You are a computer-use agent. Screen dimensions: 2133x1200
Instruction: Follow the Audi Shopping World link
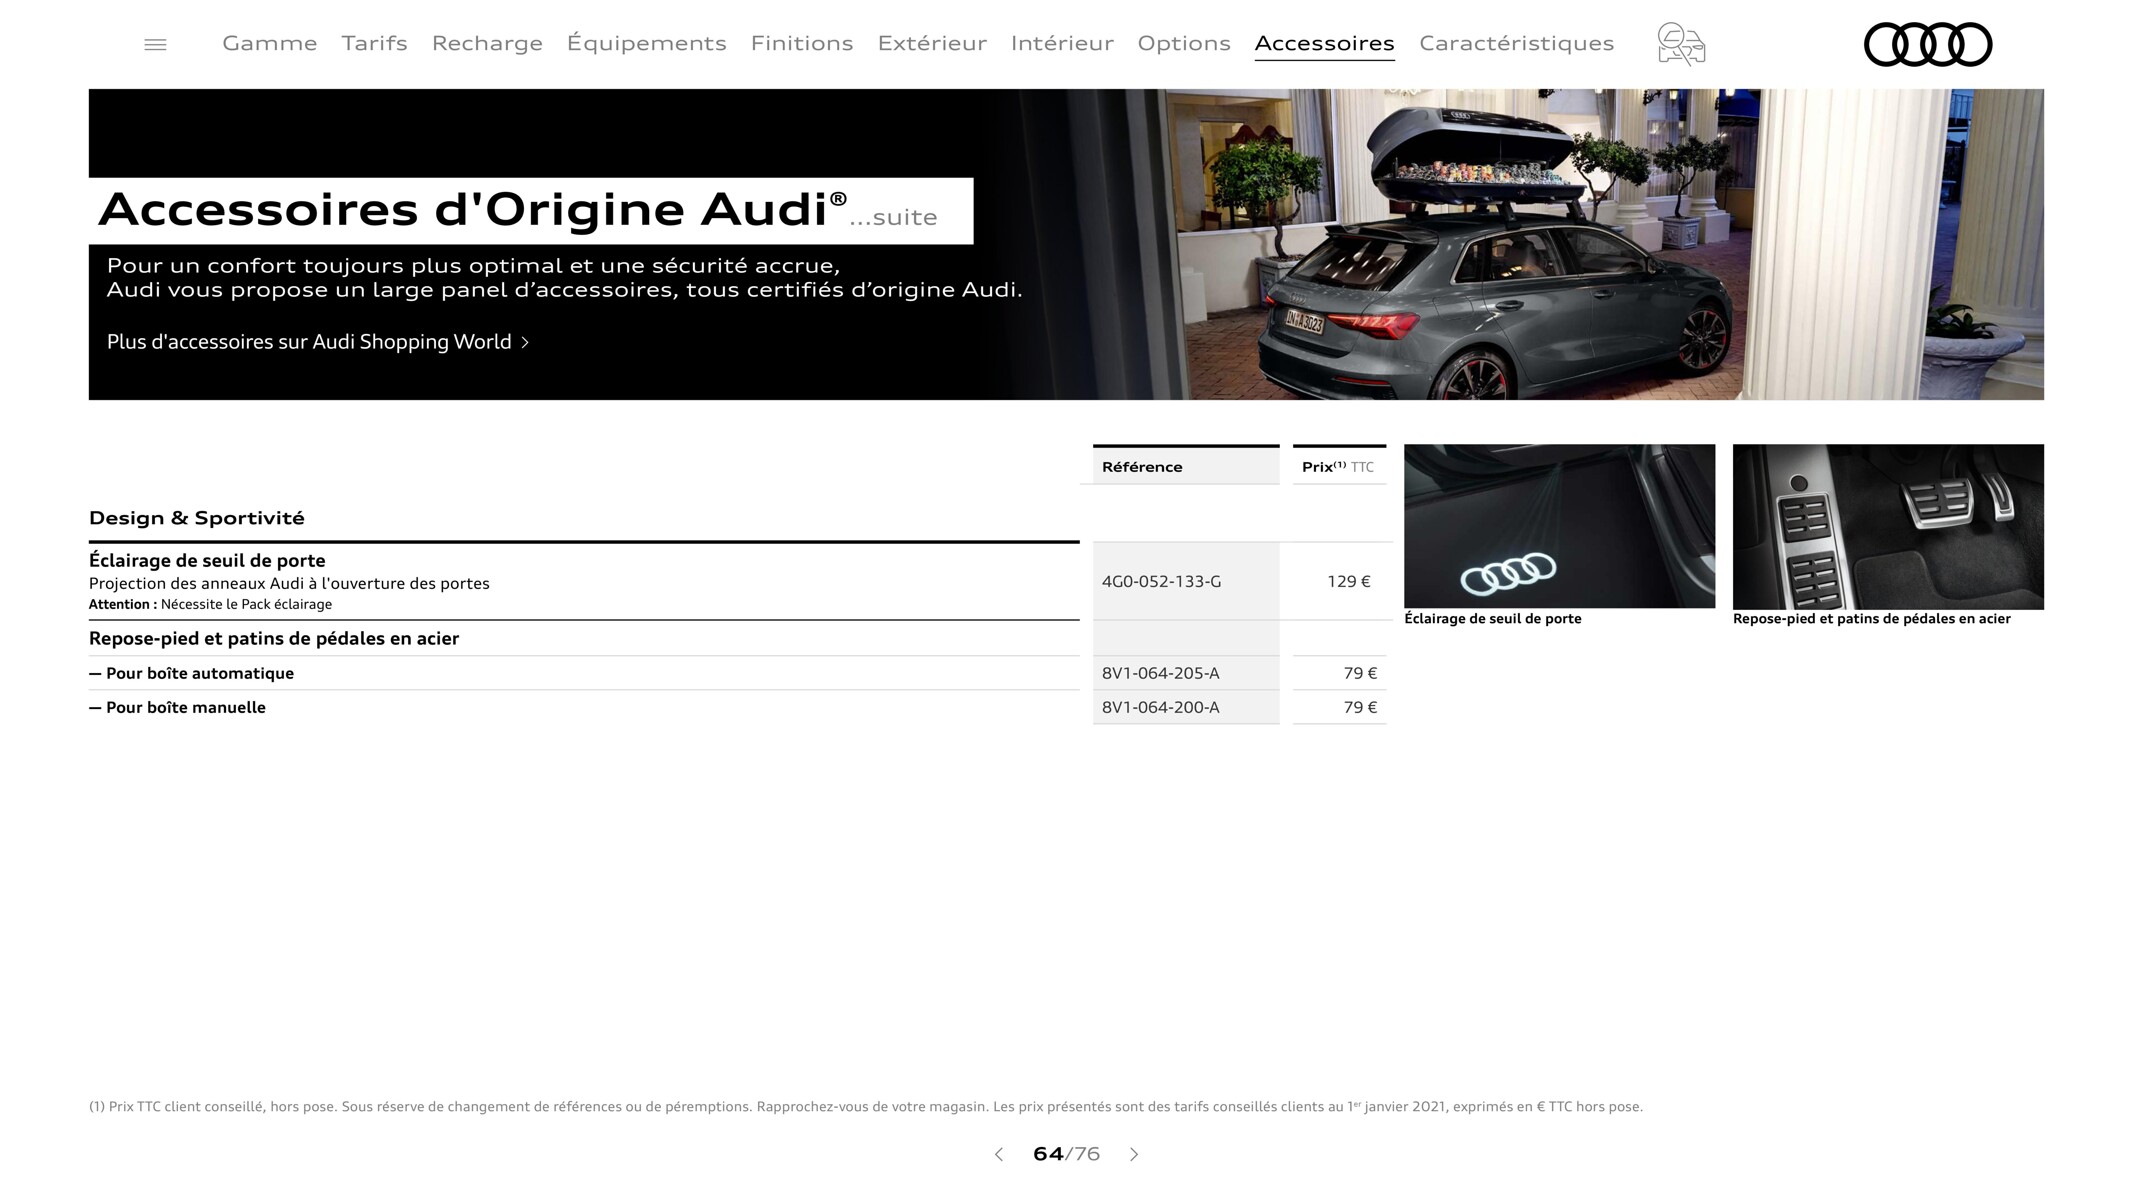click(318, 342)
